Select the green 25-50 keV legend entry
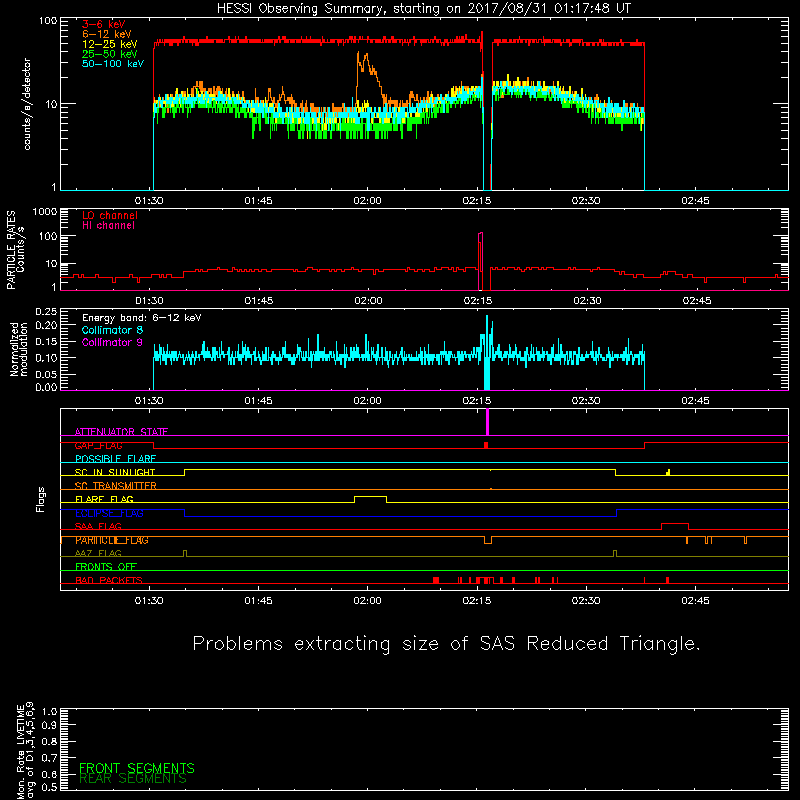800x800 pixels. click(x=110, y=54)
